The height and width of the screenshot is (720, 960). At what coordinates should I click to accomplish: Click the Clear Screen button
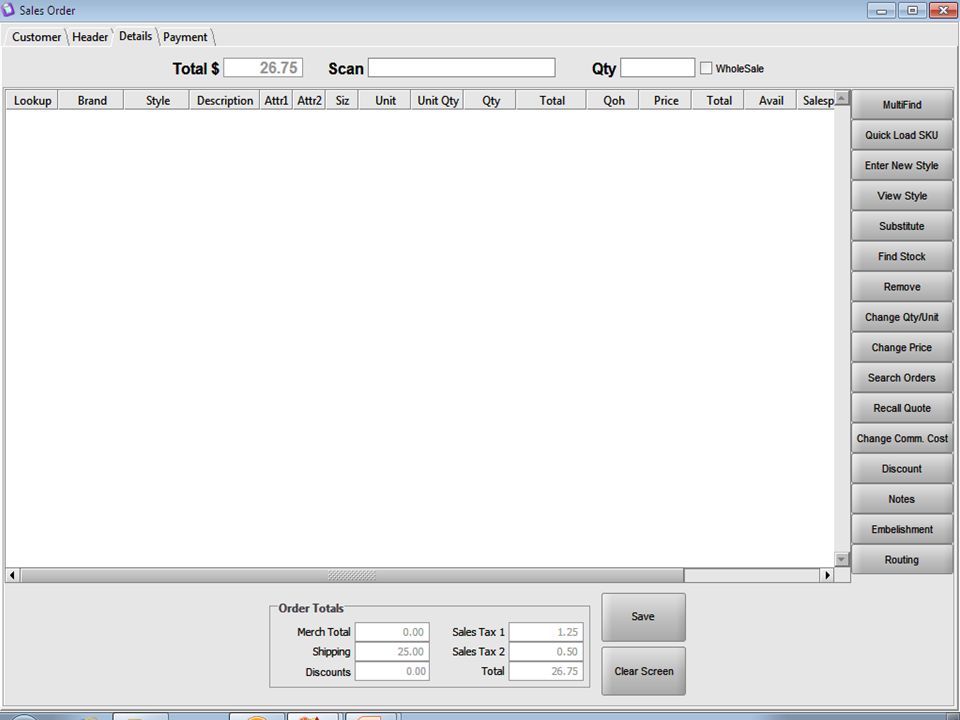tap(643, 671)
